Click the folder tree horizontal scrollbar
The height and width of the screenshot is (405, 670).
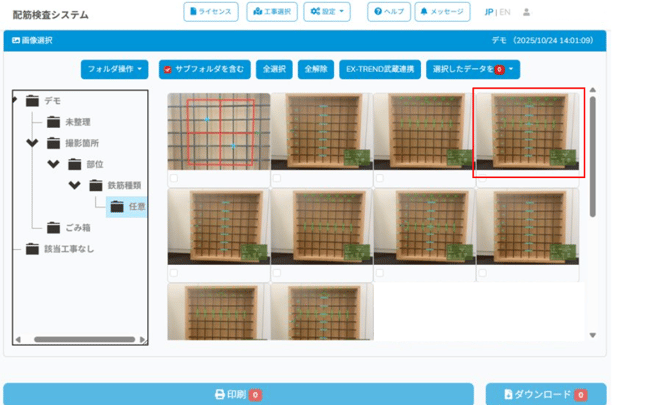tap(80, 340)
